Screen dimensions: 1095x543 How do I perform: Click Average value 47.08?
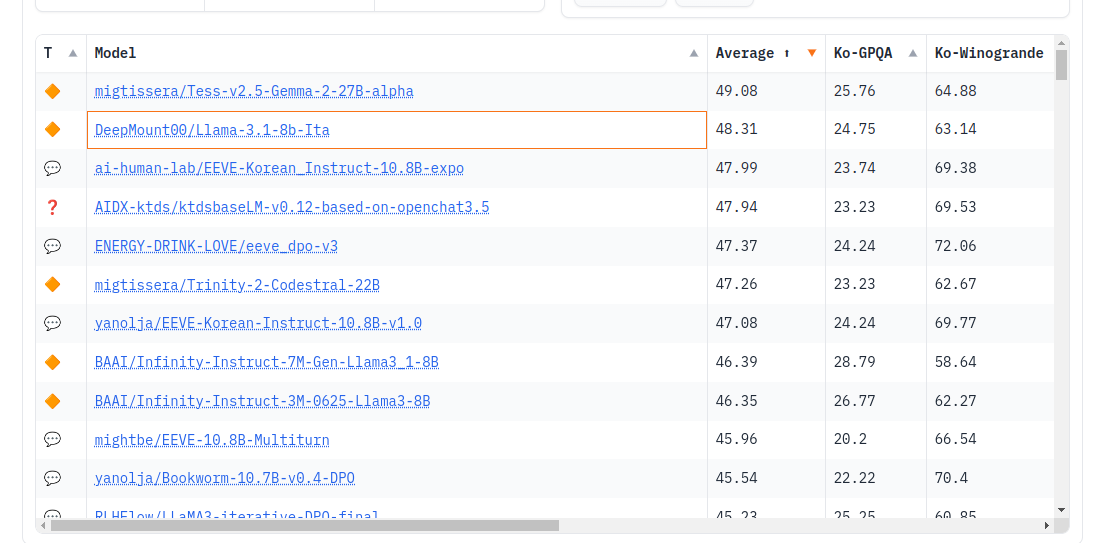[736, 323]
